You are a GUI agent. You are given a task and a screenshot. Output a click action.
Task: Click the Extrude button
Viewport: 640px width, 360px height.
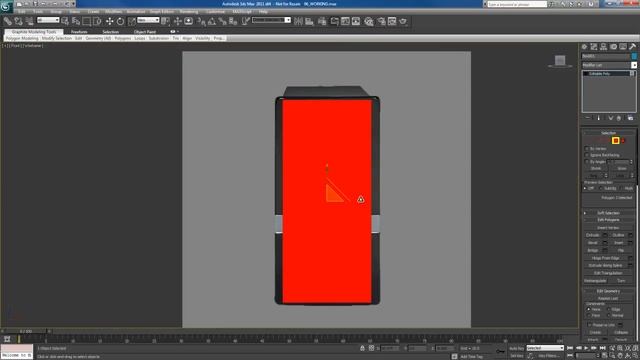593,235
